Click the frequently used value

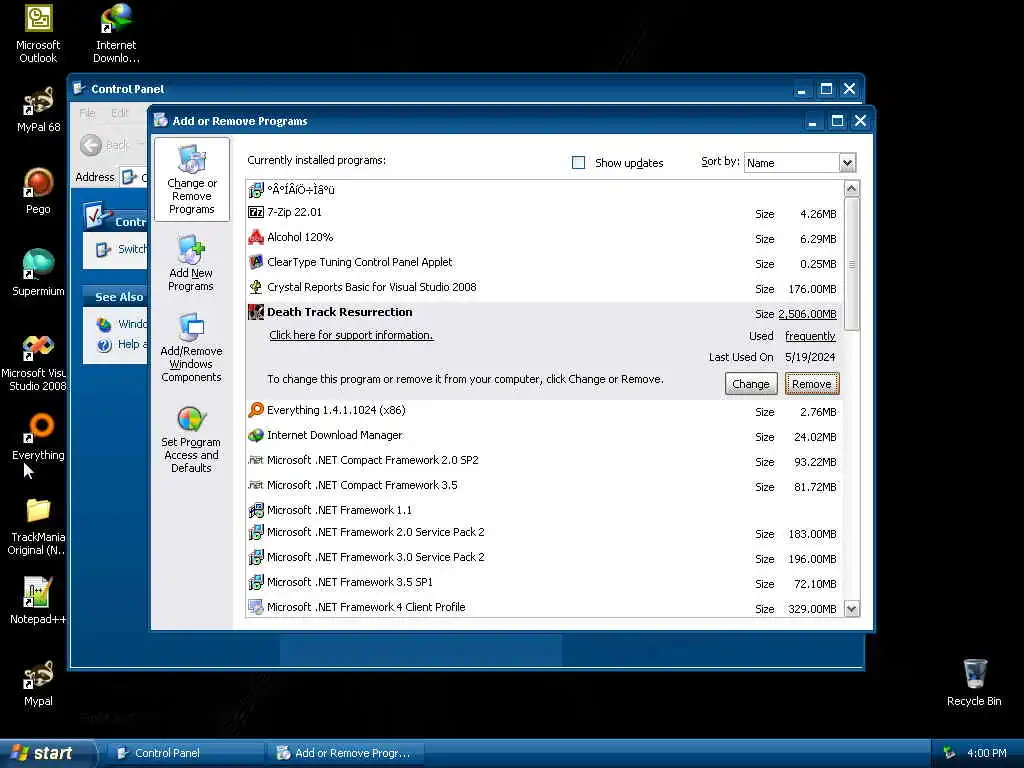(810, 336)
